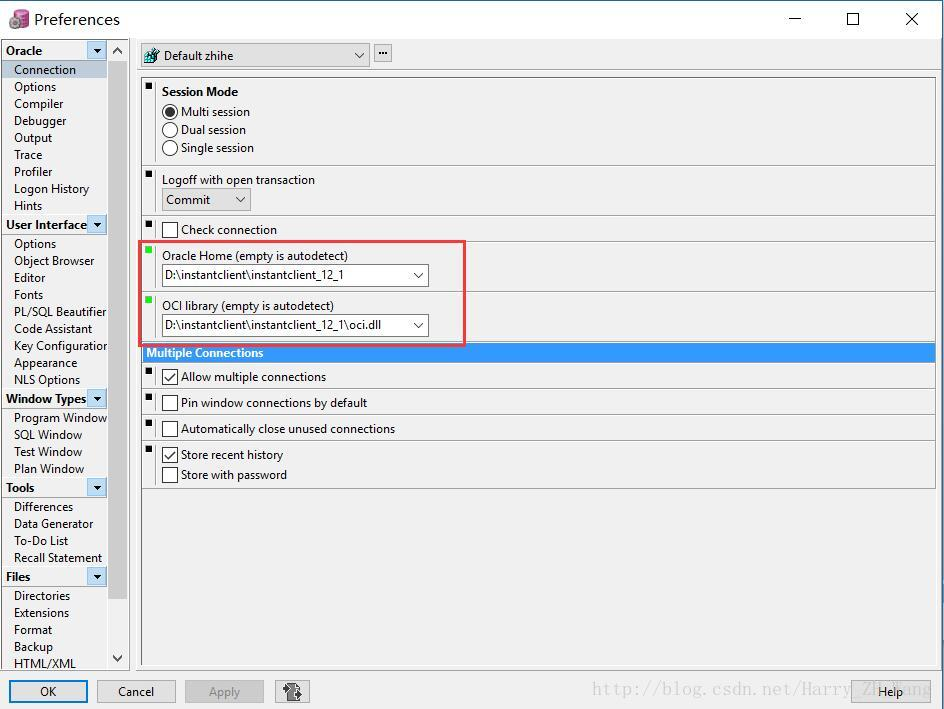944x709 pixels.
Task: Collapse the Oracle section arrow
Action: pyautogui.click(x=97, y=51)
